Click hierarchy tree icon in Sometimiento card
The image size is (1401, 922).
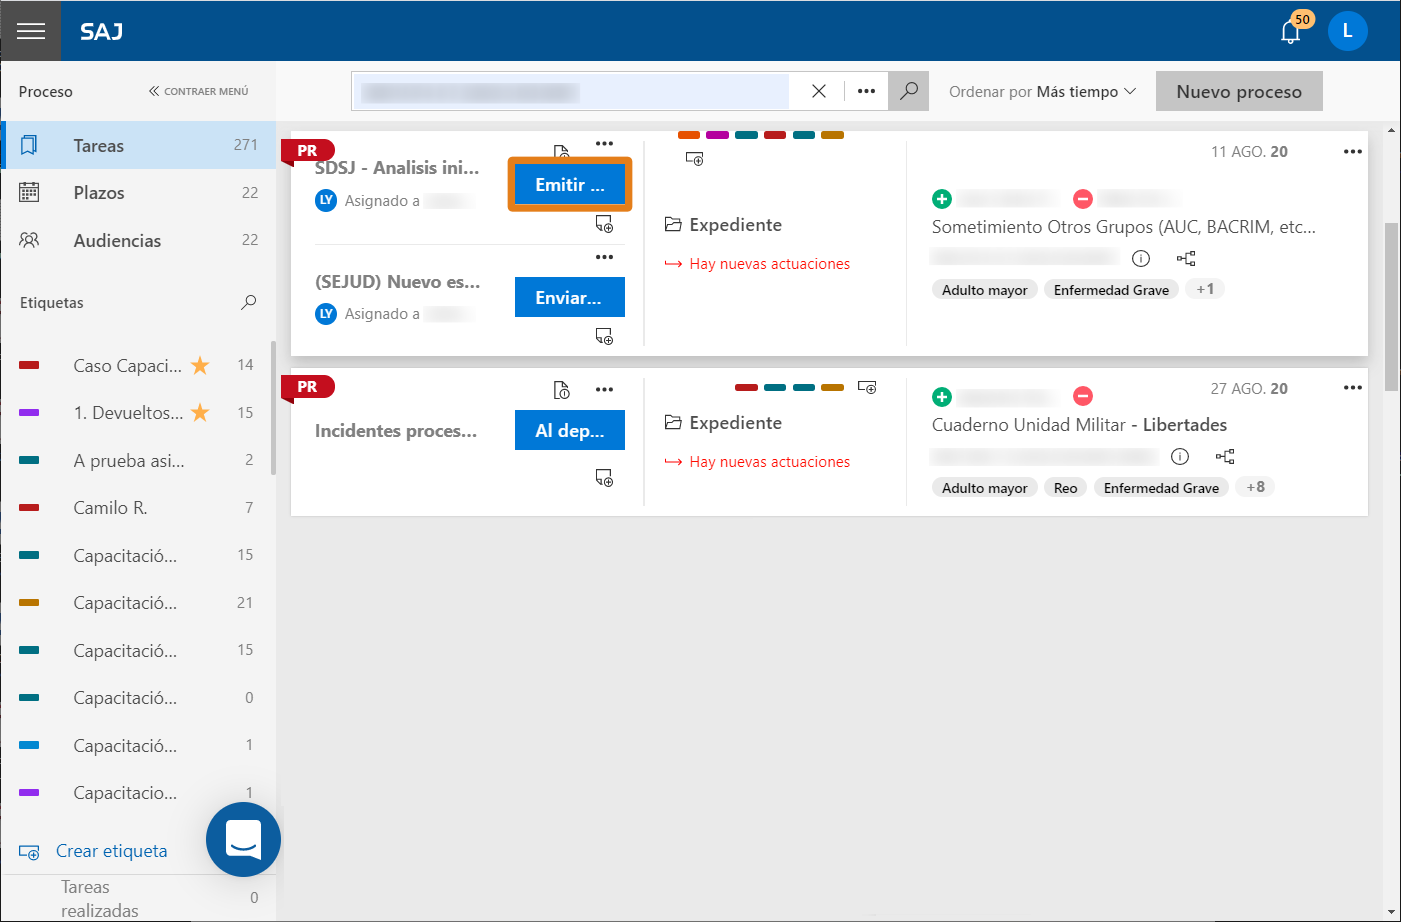coord(1186,258)
